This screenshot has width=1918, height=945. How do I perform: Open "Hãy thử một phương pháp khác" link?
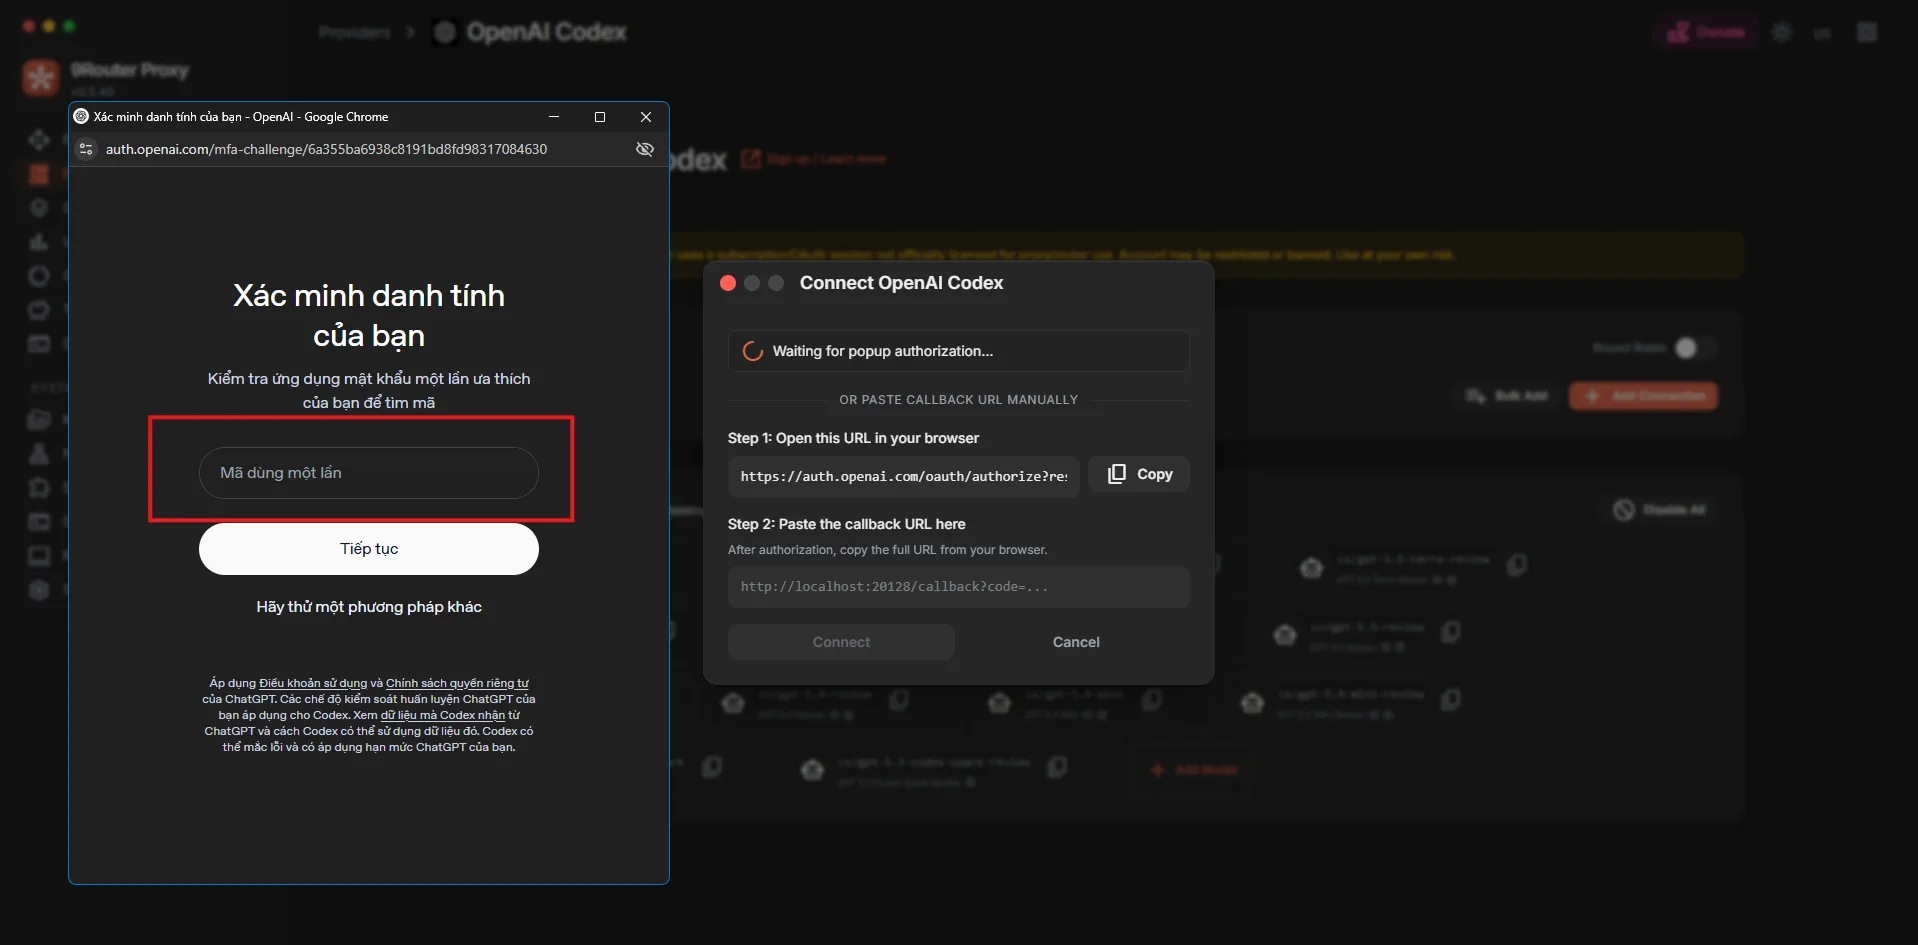pos(369,607)
